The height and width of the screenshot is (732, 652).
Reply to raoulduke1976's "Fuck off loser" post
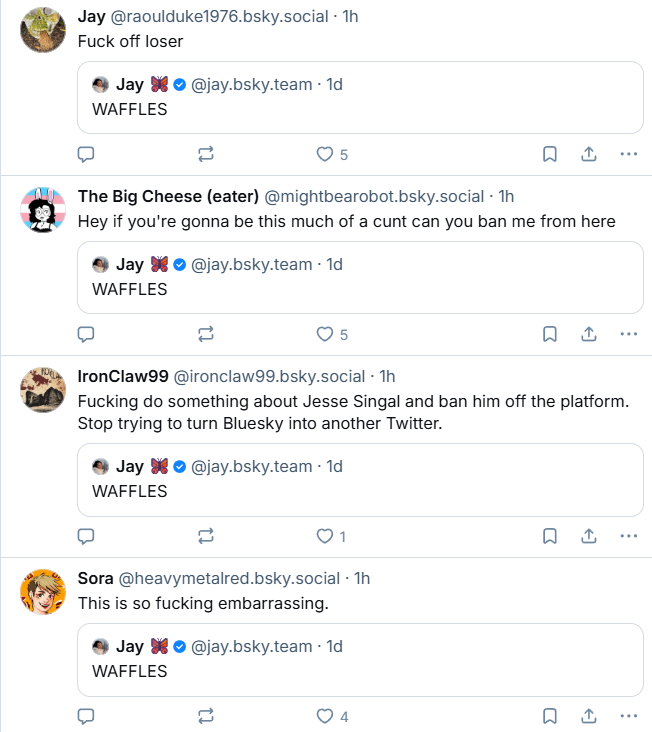coord(86,154)
